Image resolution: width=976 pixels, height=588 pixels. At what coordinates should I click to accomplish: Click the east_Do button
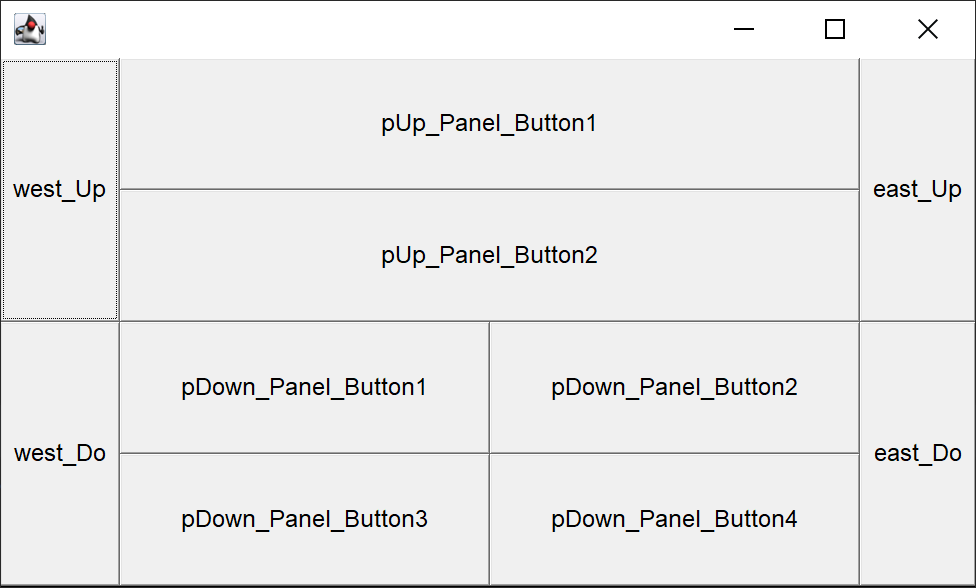[x=917, y=453]
